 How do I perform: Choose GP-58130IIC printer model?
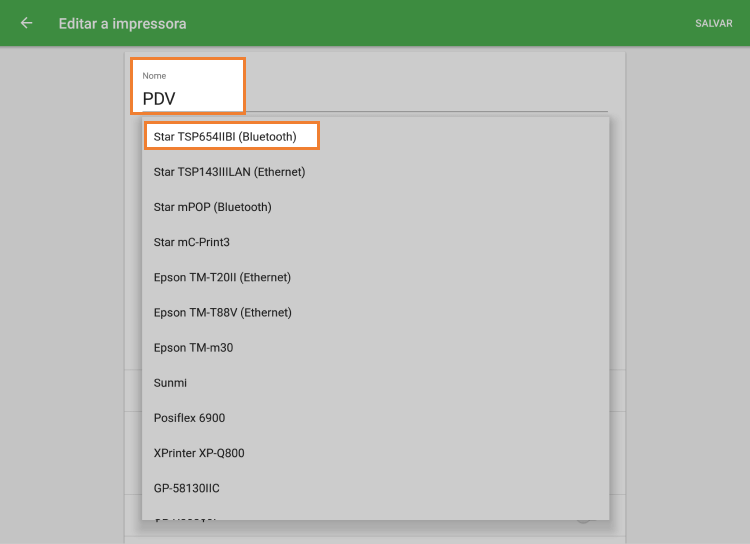(x=186, y=488)
